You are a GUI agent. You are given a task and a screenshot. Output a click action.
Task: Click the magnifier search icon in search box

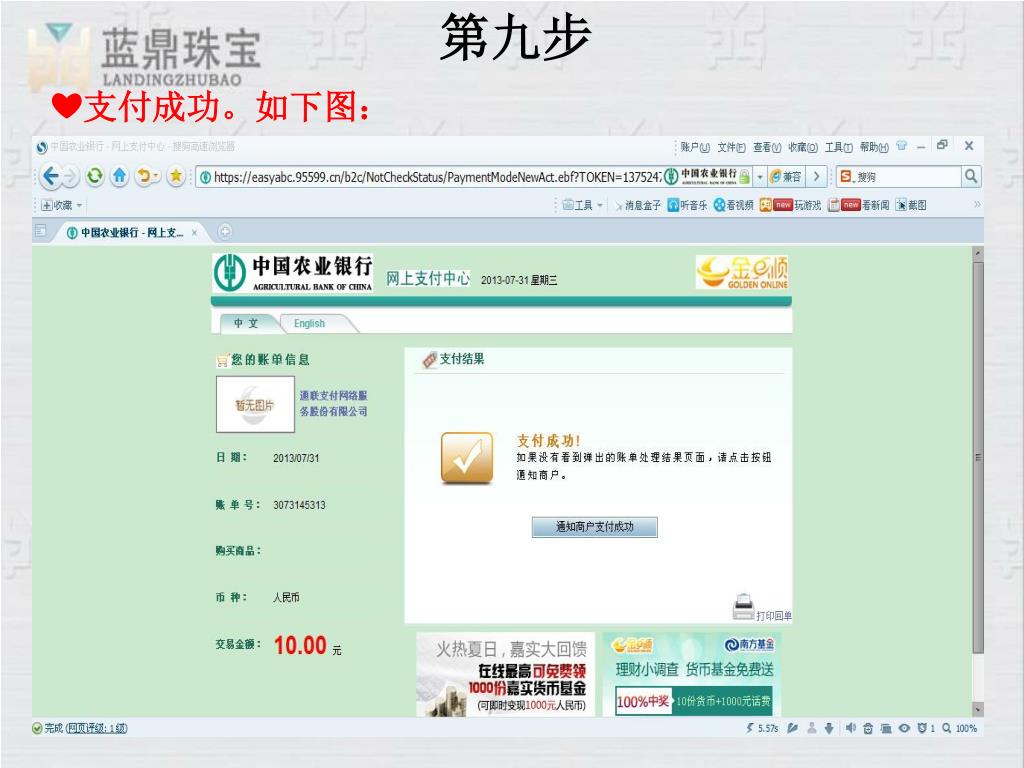point(970,176)
